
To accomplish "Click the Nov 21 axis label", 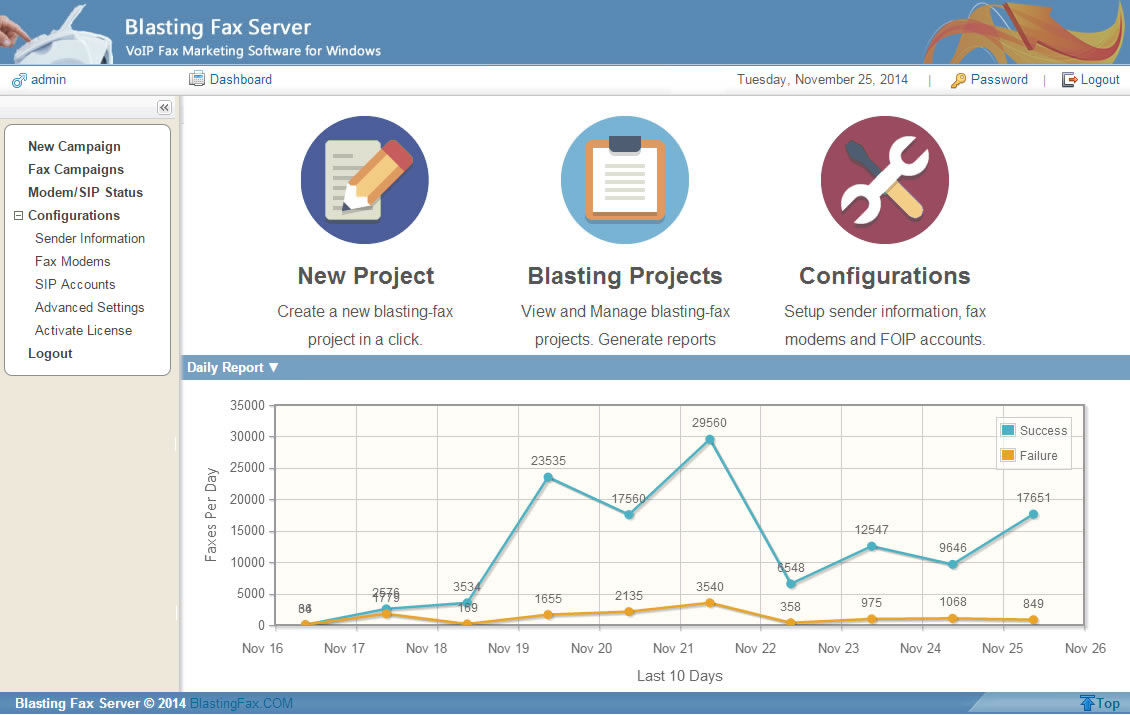I will (673, 649).
